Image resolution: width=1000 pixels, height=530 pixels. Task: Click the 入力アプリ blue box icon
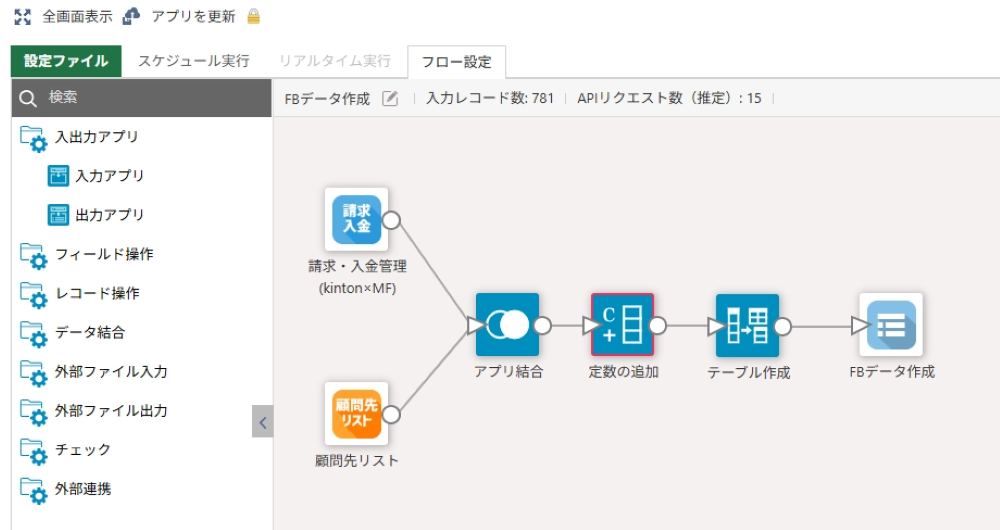pos(58,175)
